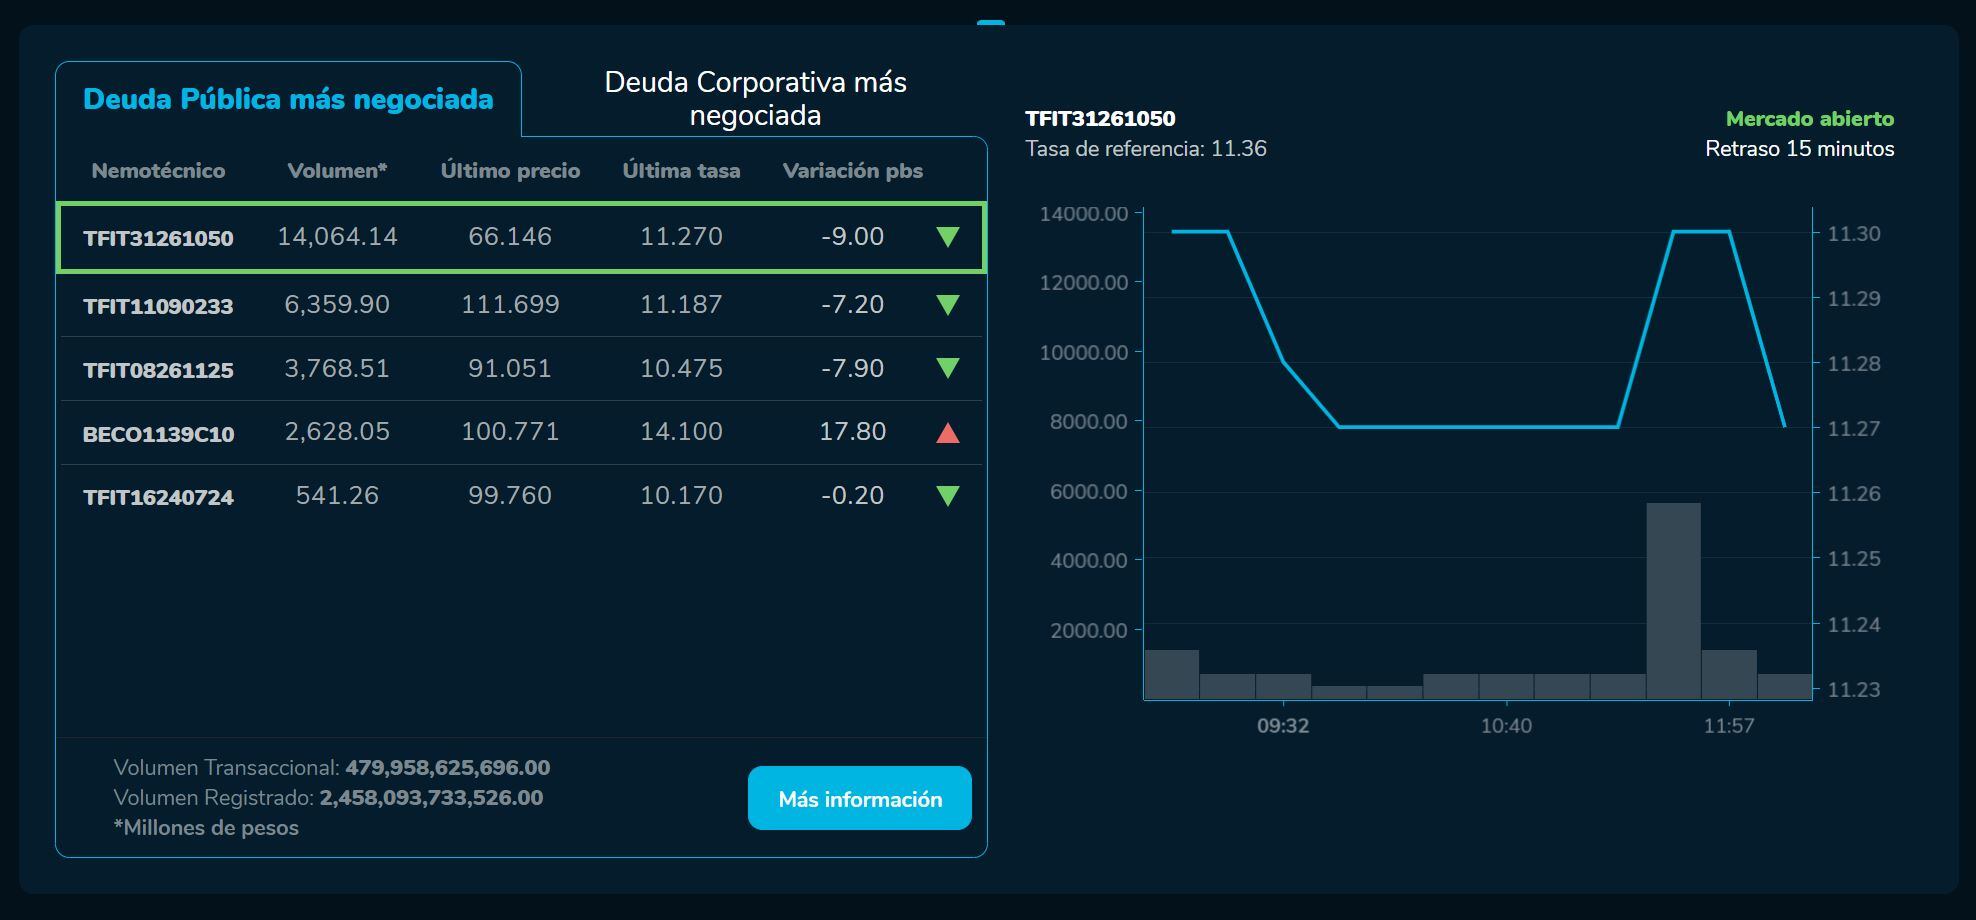
Task: Click red up arrow in BECO1139C10 row
Action: (x=947, y=432)
